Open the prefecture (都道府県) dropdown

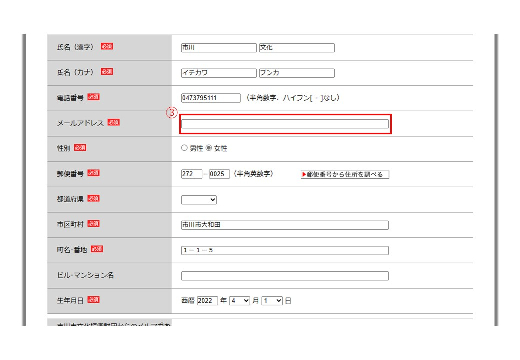pyautogui.click(x=199, y=200)
